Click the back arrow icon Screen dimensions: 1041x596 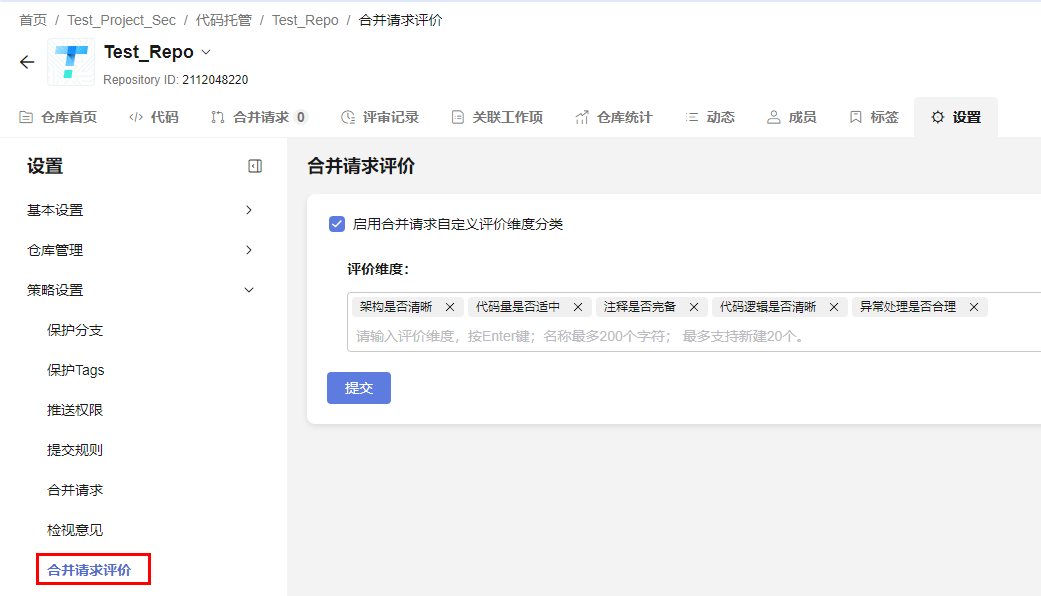[27, 62]
